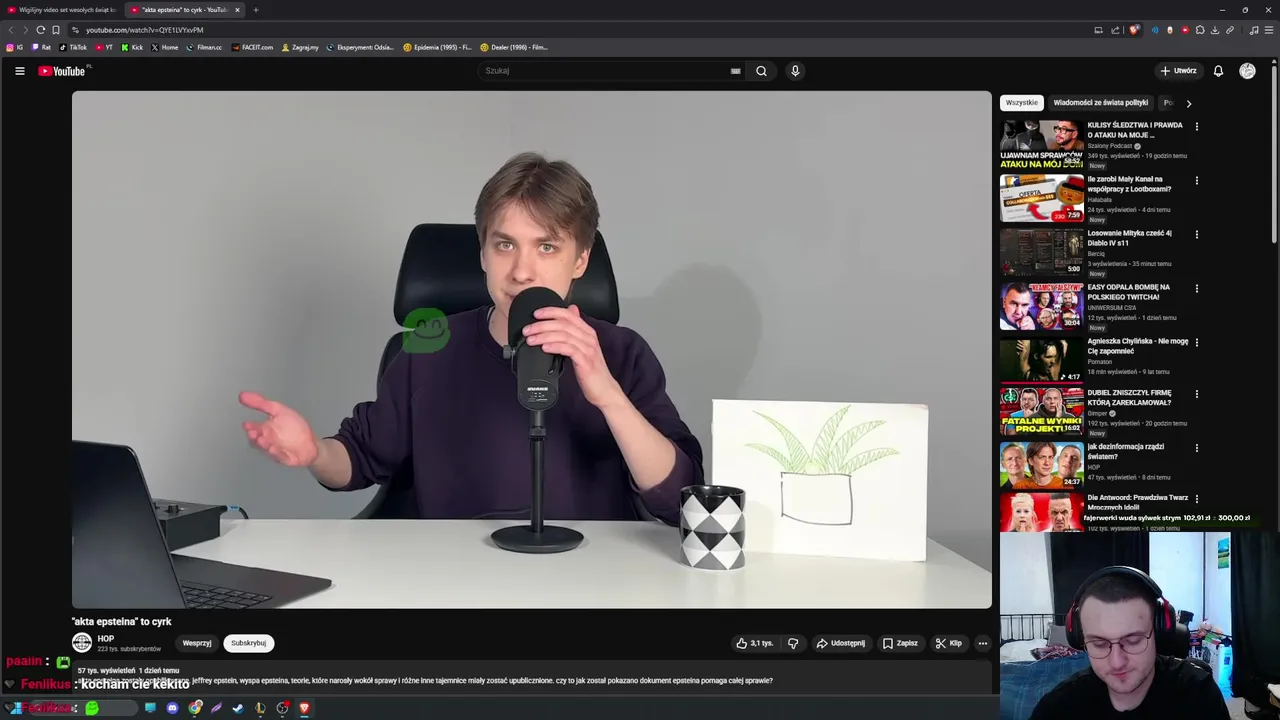Go to YouTube home via logo
Screen dimensions: 1280x720
click(62, 71)
